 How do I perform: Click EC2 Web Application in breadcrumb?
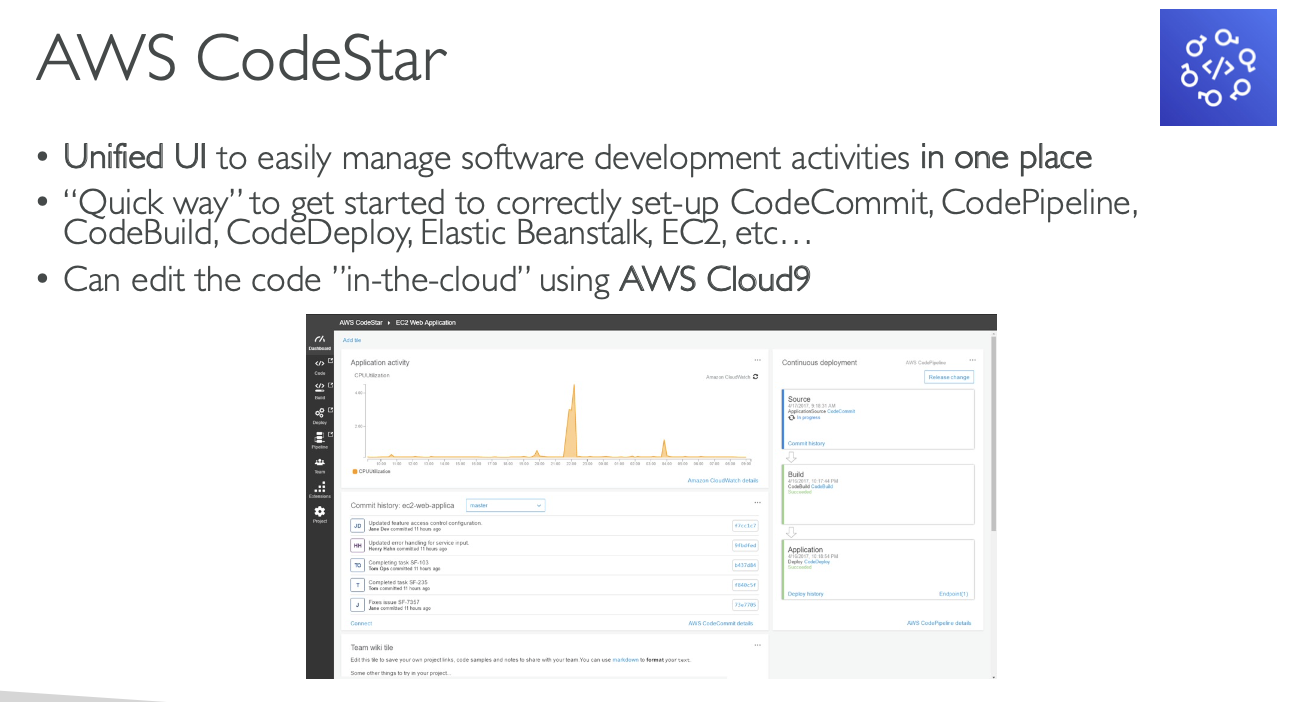(425, 323)
